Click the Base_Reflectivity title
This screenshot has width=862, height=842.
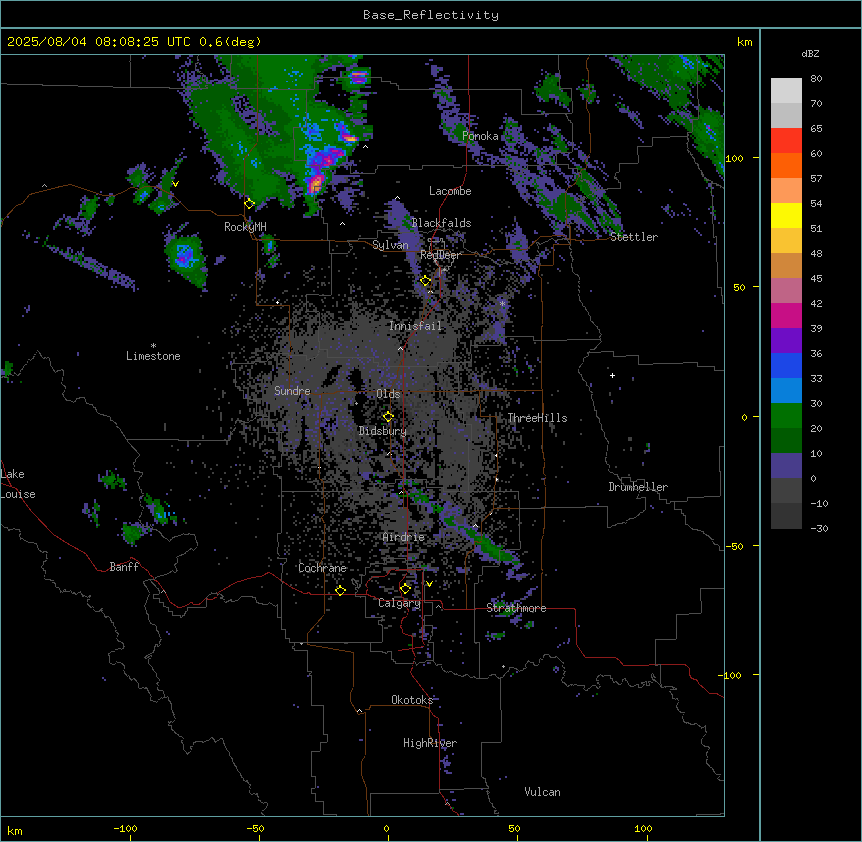(x=431, y=15)
